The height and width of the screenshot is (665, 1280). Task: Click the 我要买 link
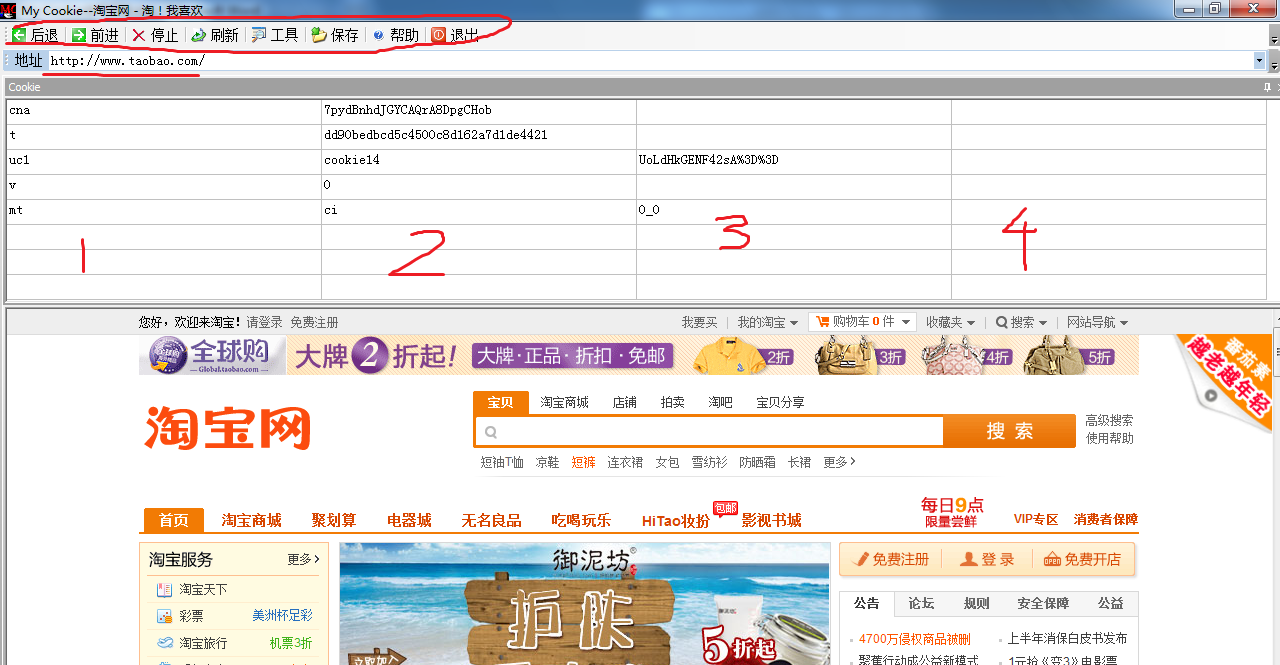click(700, 322)
